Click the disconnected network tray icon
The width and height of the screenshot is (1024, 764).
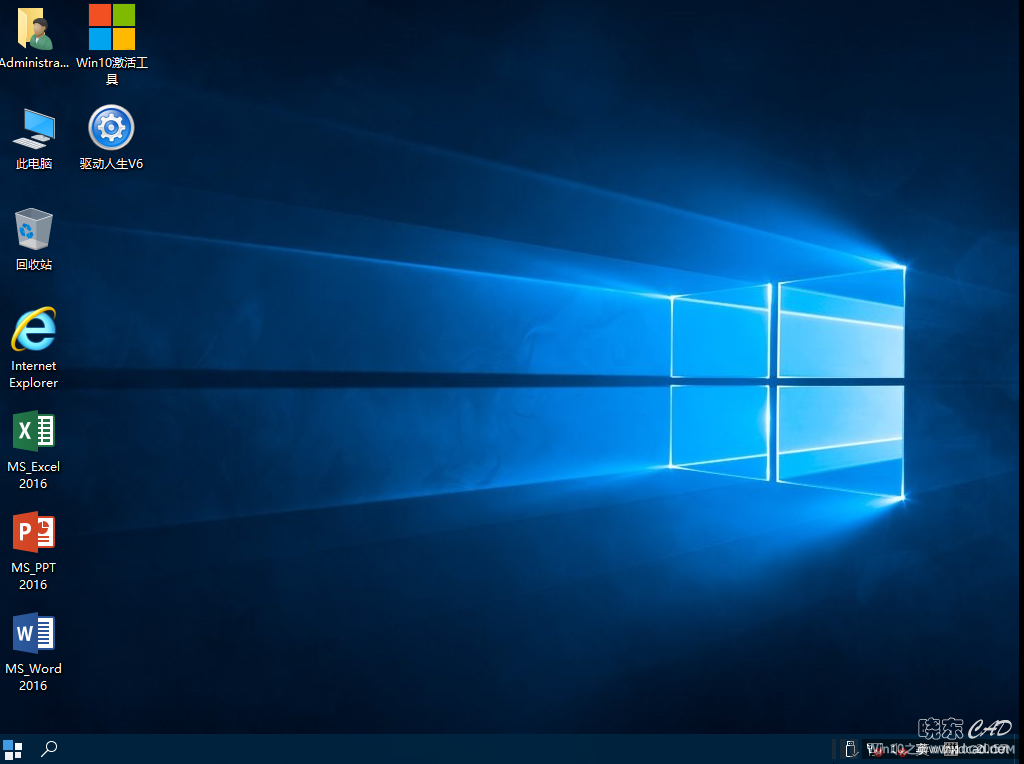(x=874, y=749)
